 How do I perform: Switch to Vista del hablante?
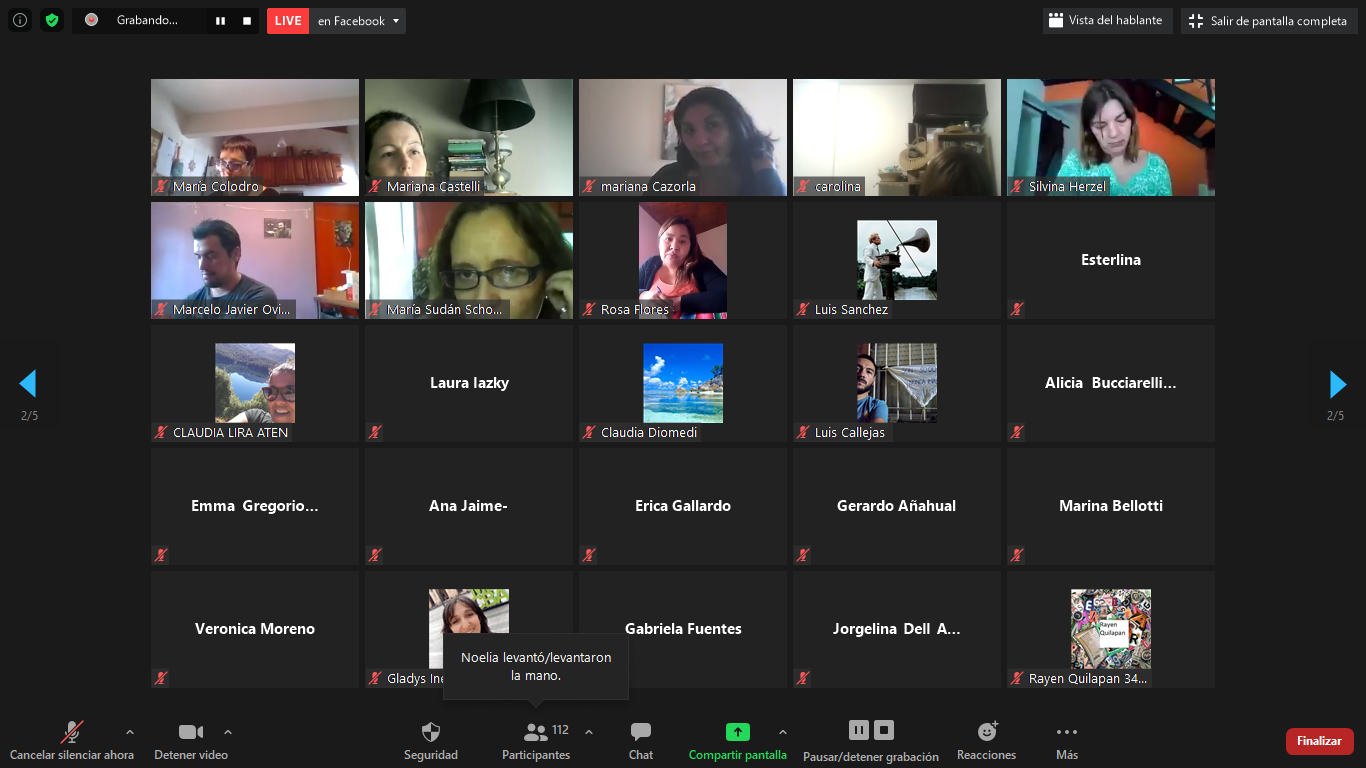point(1106,21)
